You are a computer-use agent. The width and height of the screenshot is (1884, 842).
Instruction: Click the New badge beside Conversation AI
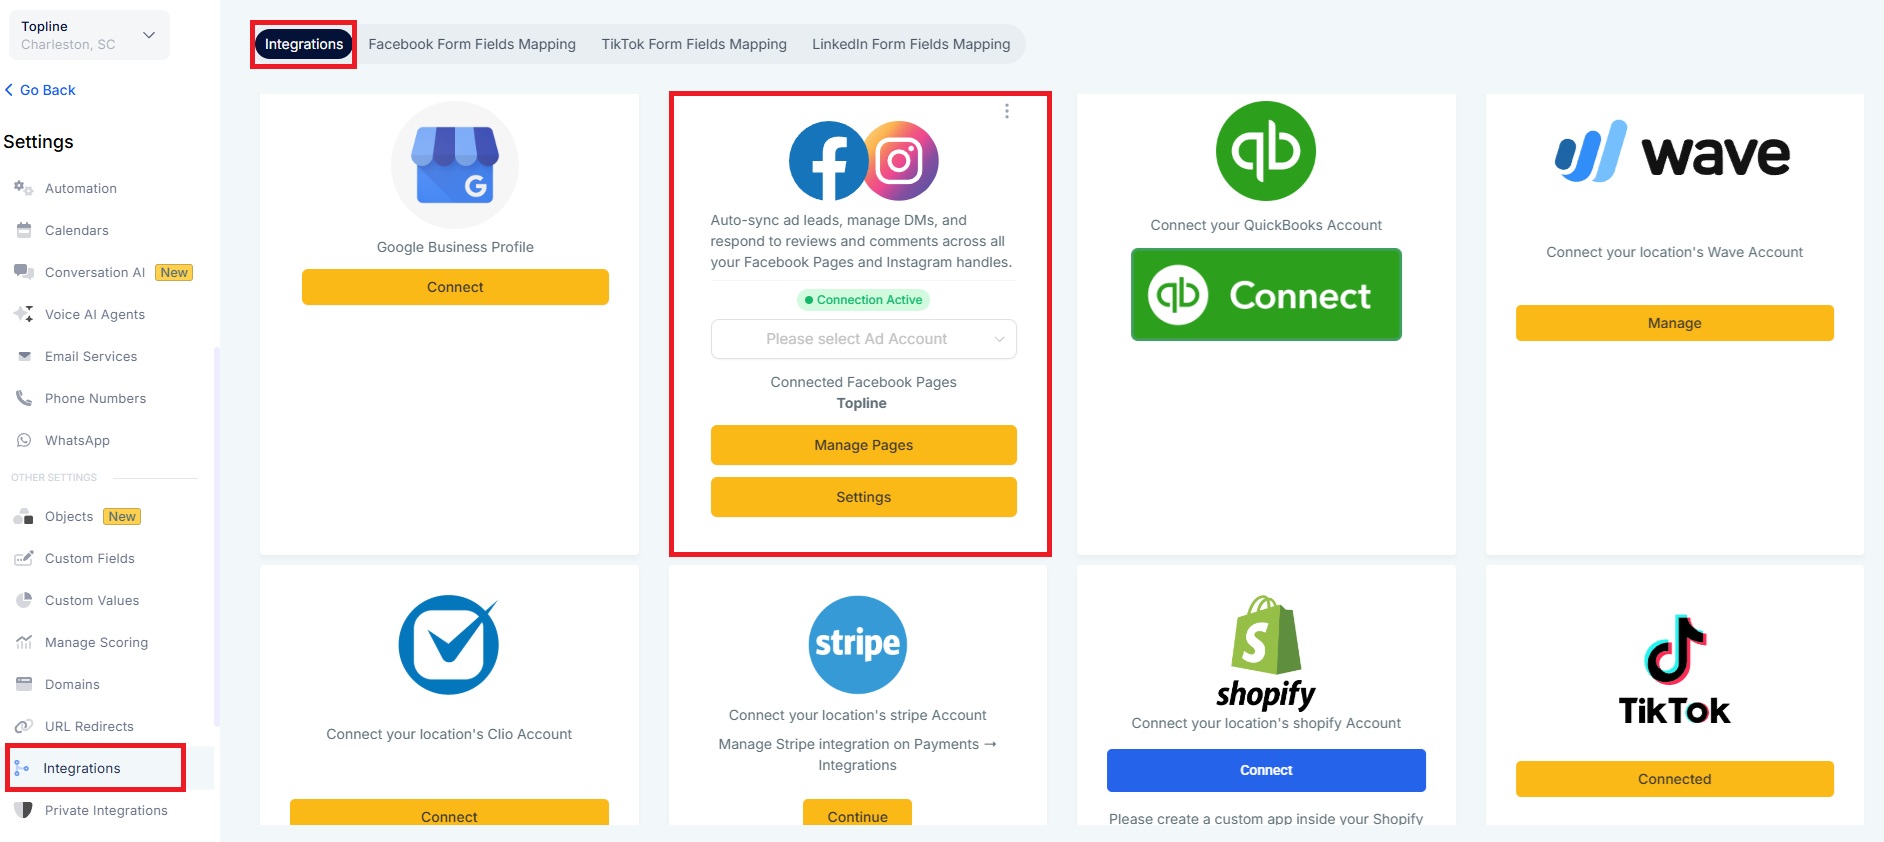[x=174, y=272]
